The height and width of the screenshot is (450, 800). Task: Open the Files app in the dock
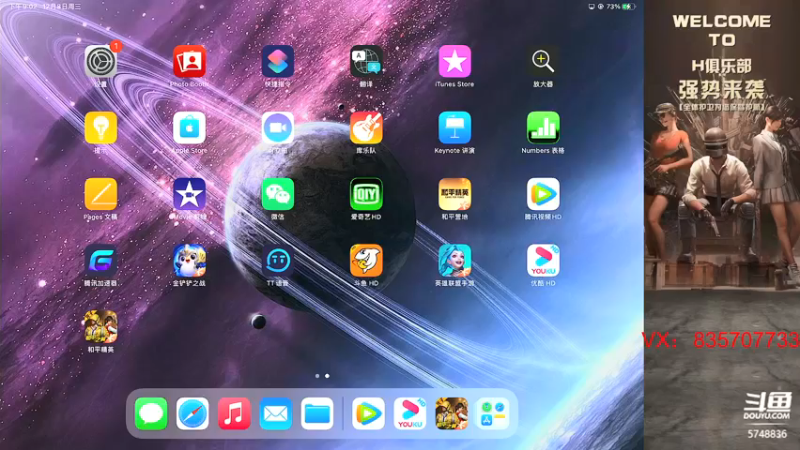tap(317, 413)
